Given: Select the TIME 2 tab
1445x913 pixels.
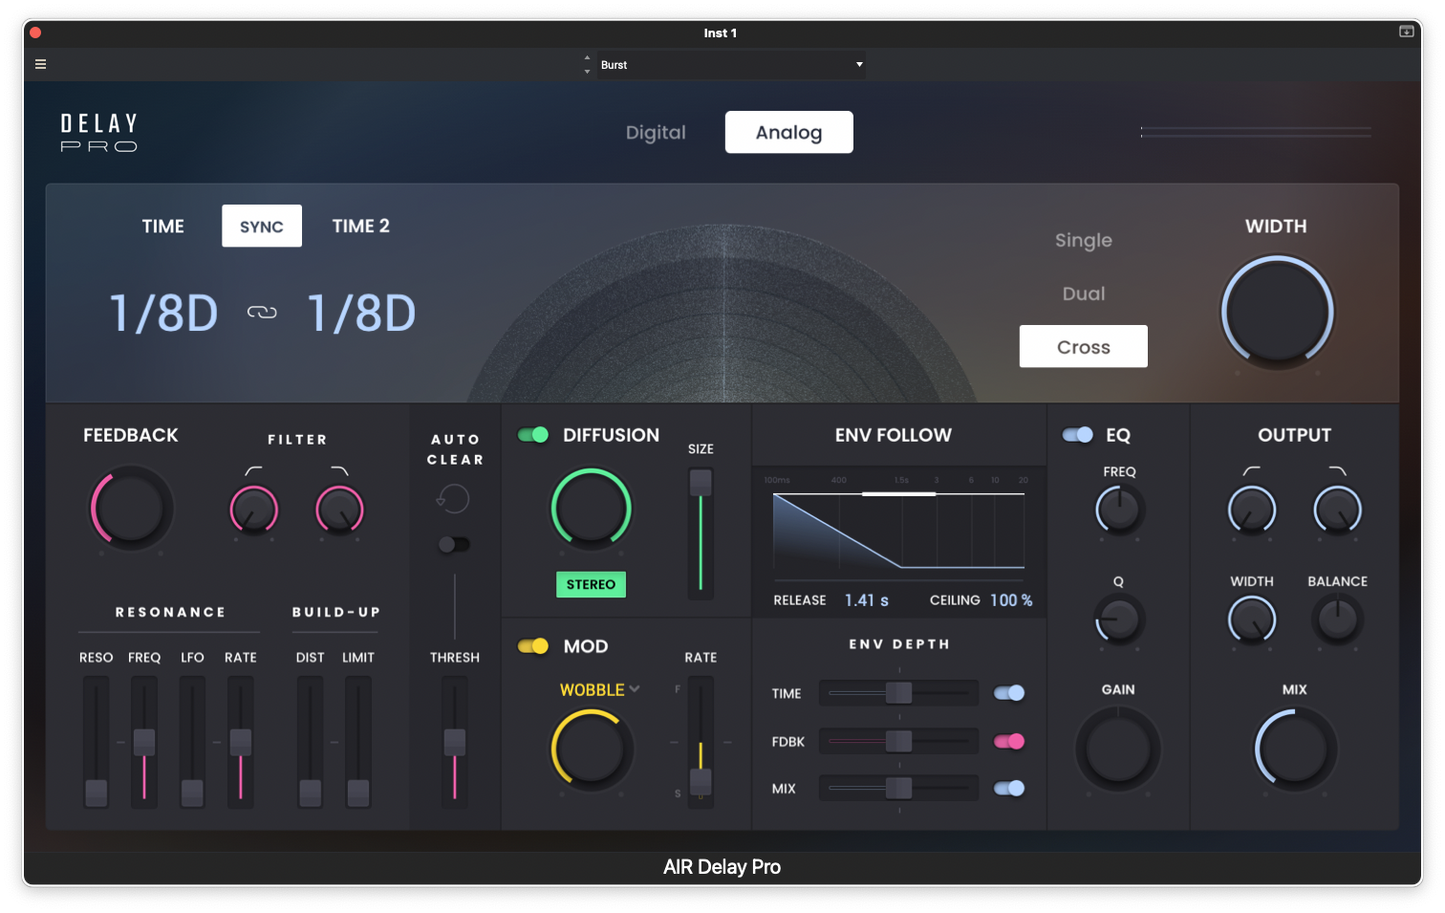Looking at the screenshot, I should coord(361,225).
